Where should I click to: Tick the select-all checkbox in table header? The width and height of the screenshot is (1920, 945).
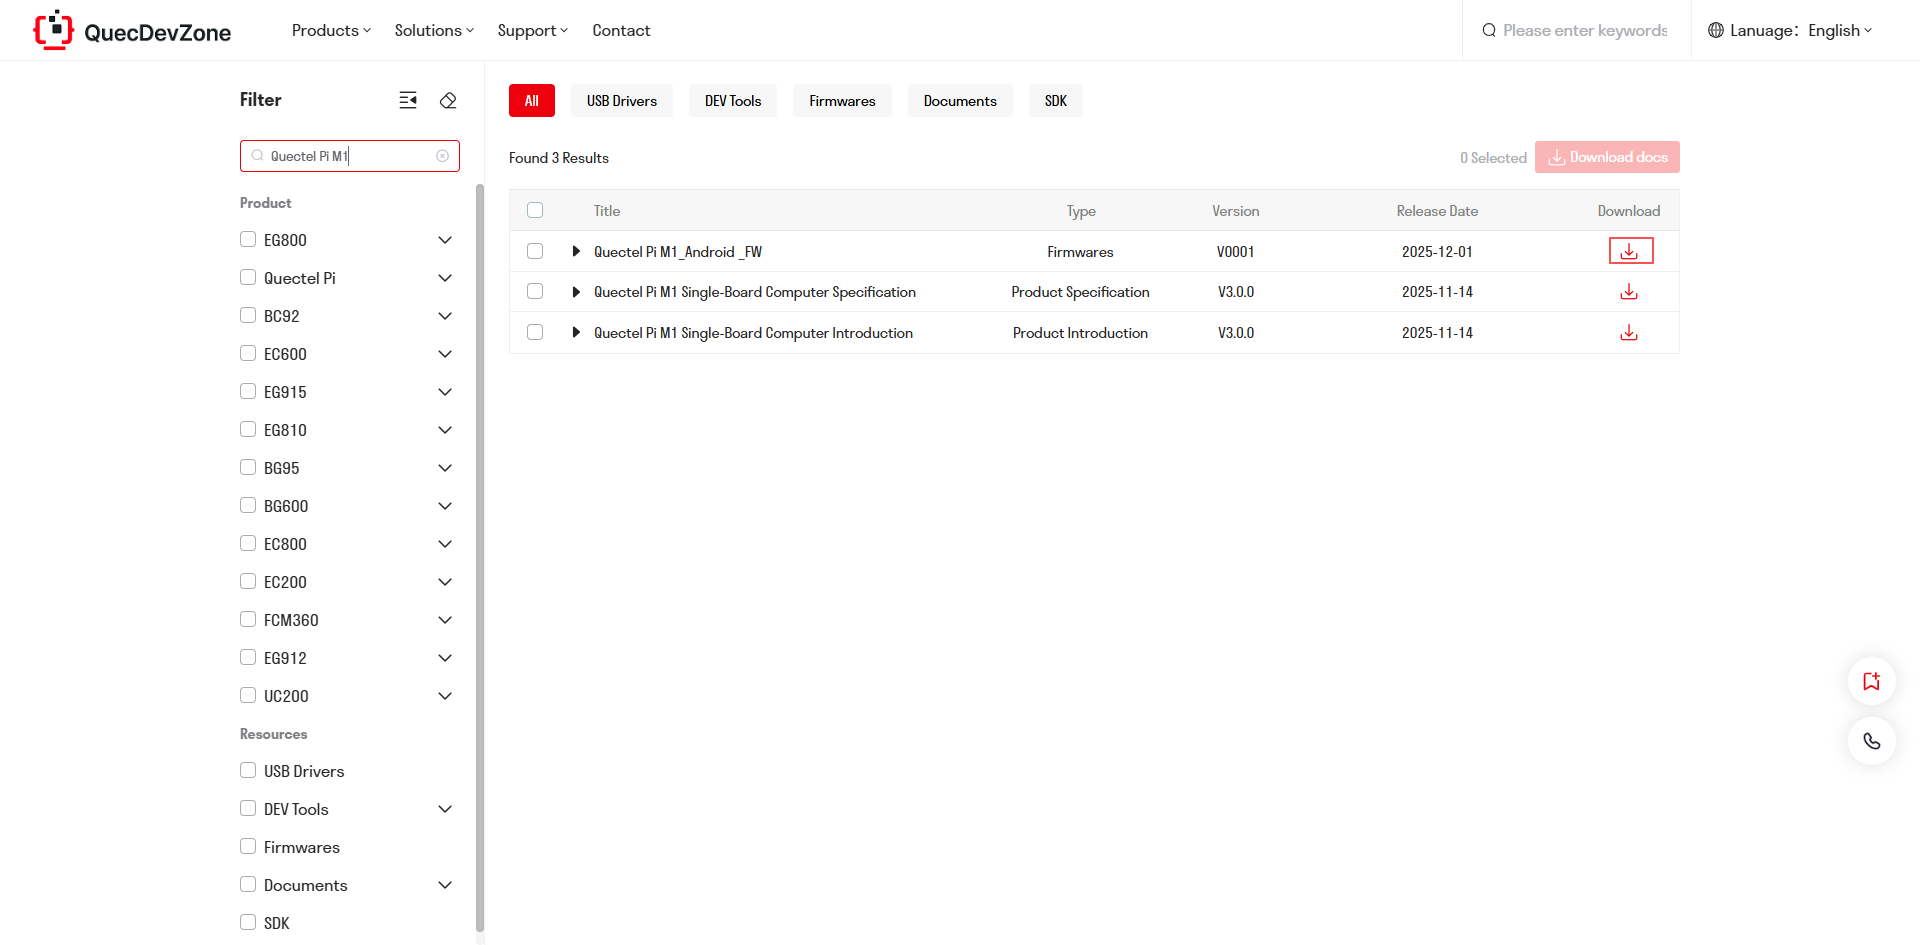coord(535,210)
